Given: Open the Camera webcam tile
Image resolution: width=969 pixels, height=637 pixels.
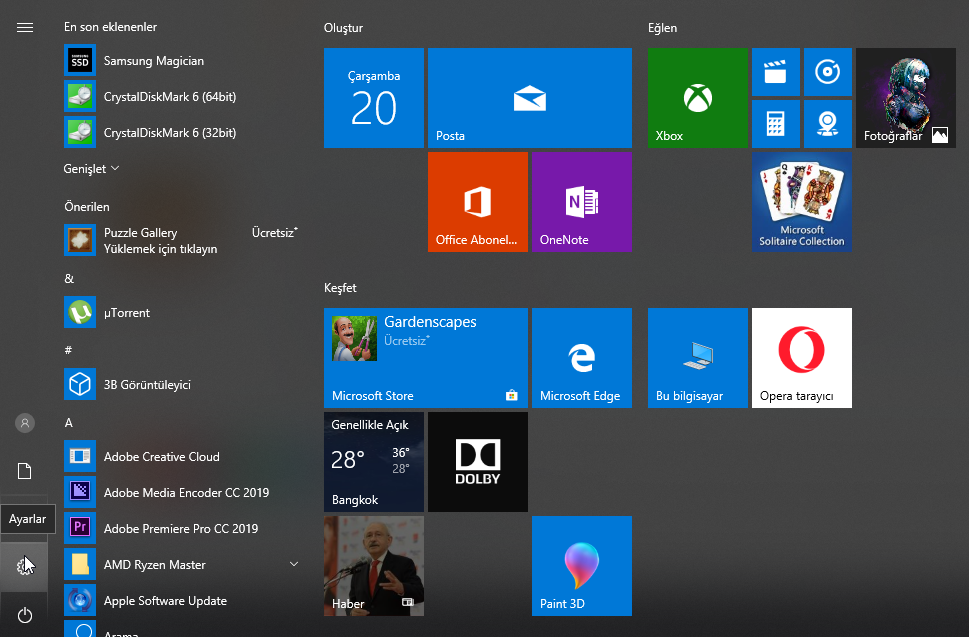Looking at the screenshot, I should tap(827, 124).
